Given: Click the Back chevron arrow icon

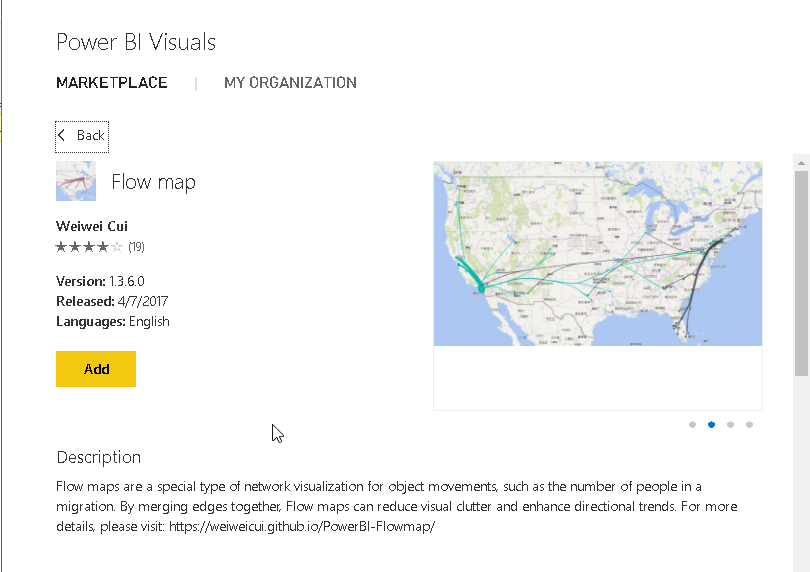Looking at the screenshot, I should click(x=62, y=135).
